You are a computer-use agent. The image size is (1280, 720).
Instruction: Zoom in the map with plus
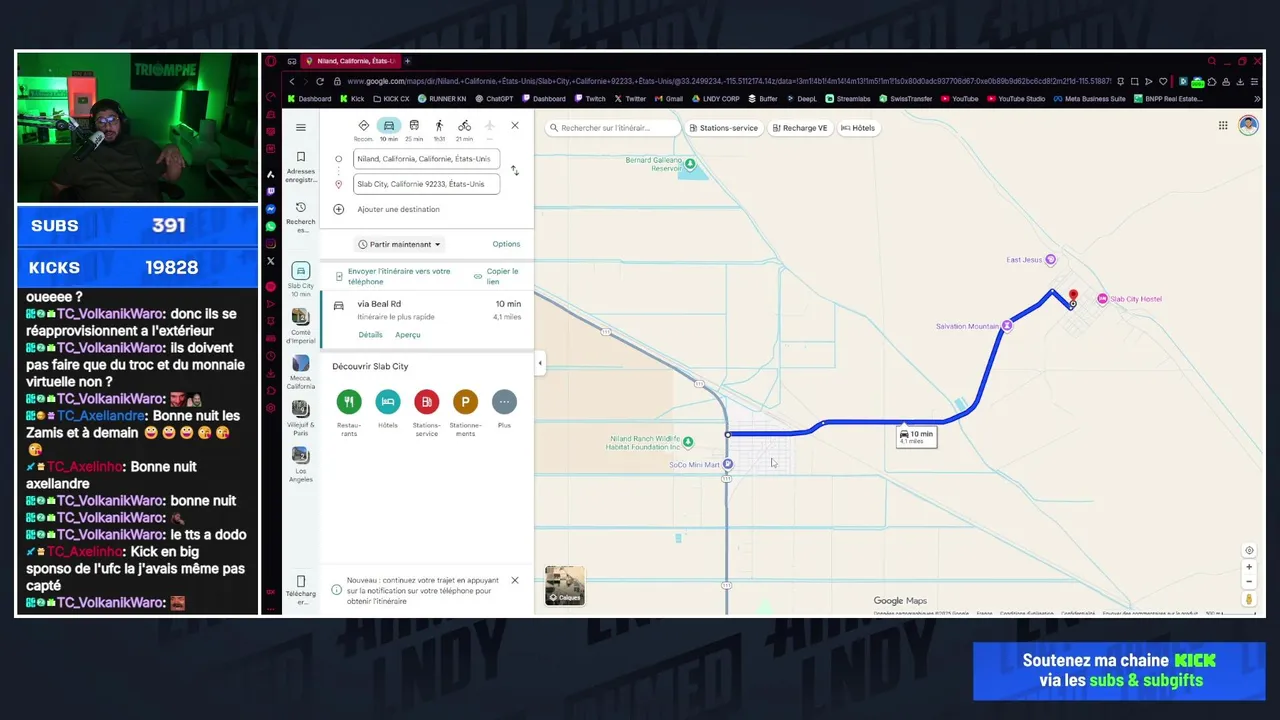pos(1249,567)
